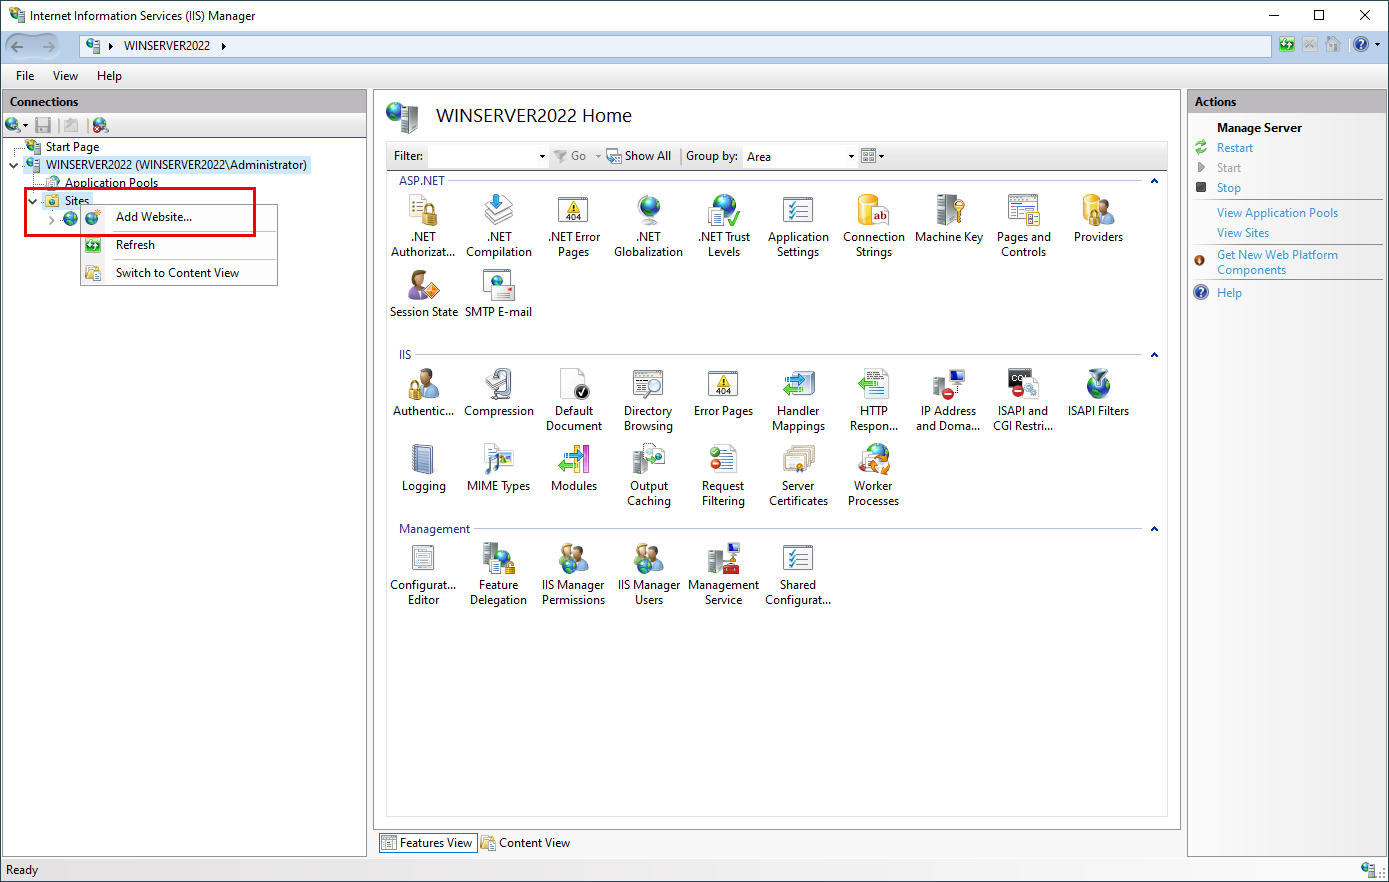This screenshot has height=882, width=1389.
Task: Choose Add Website from context menu
Action: pyautogui.click(x=178, y=217)
